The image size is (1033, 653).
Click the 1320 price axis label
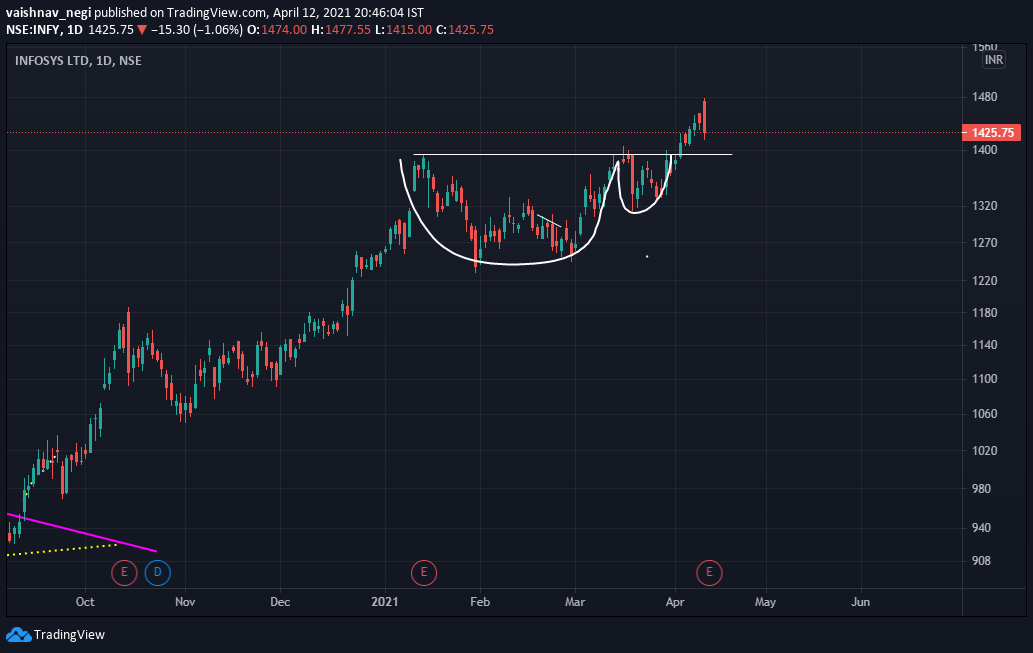pyautogui.click(x=985, y=206)
